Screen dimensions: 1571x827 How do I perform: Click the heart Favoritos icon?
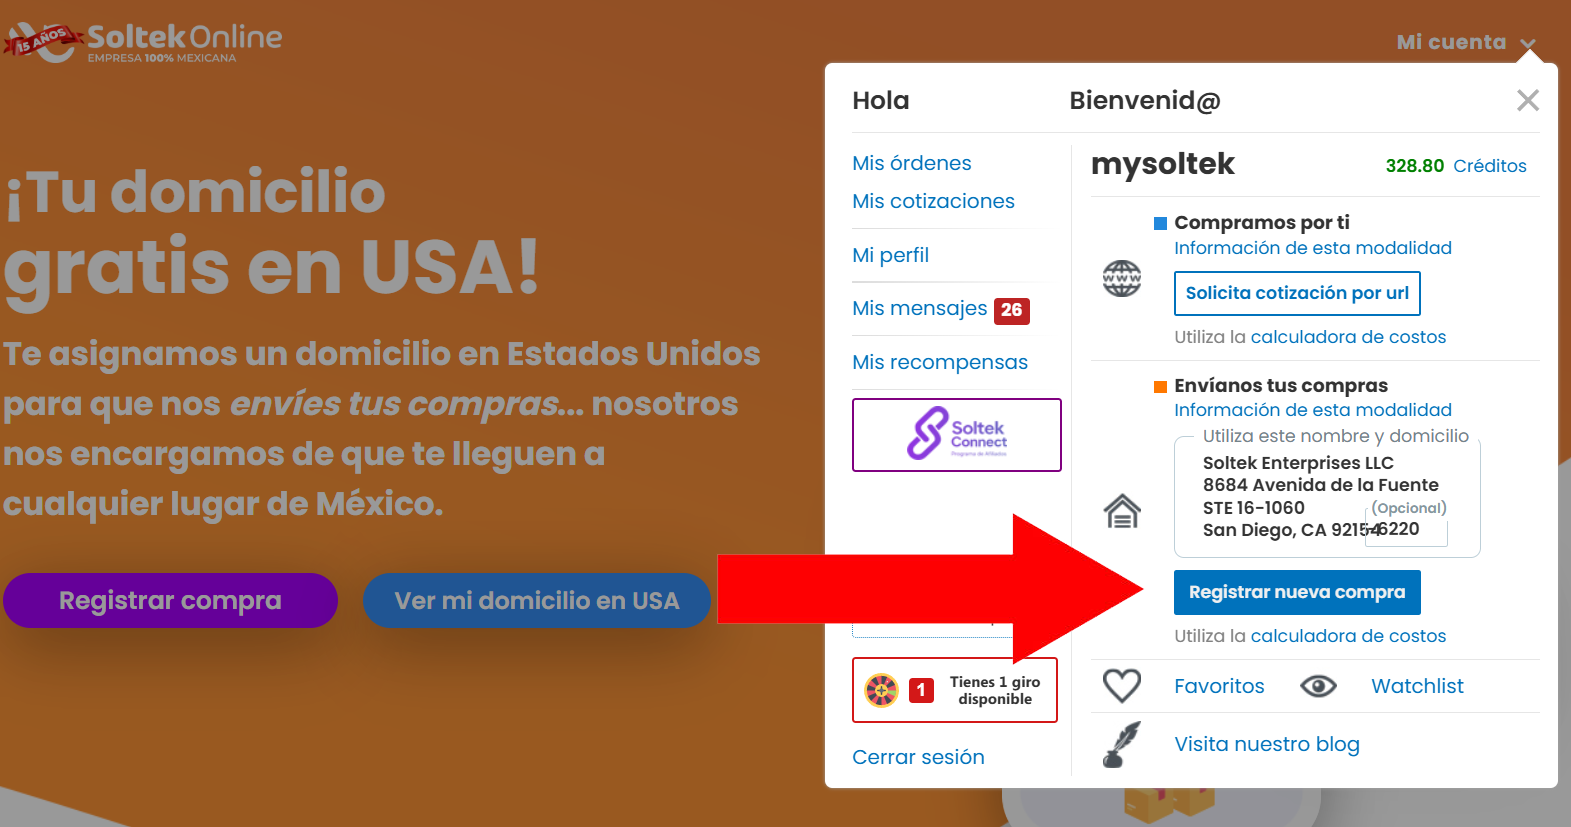click(x=1122, y=686)
